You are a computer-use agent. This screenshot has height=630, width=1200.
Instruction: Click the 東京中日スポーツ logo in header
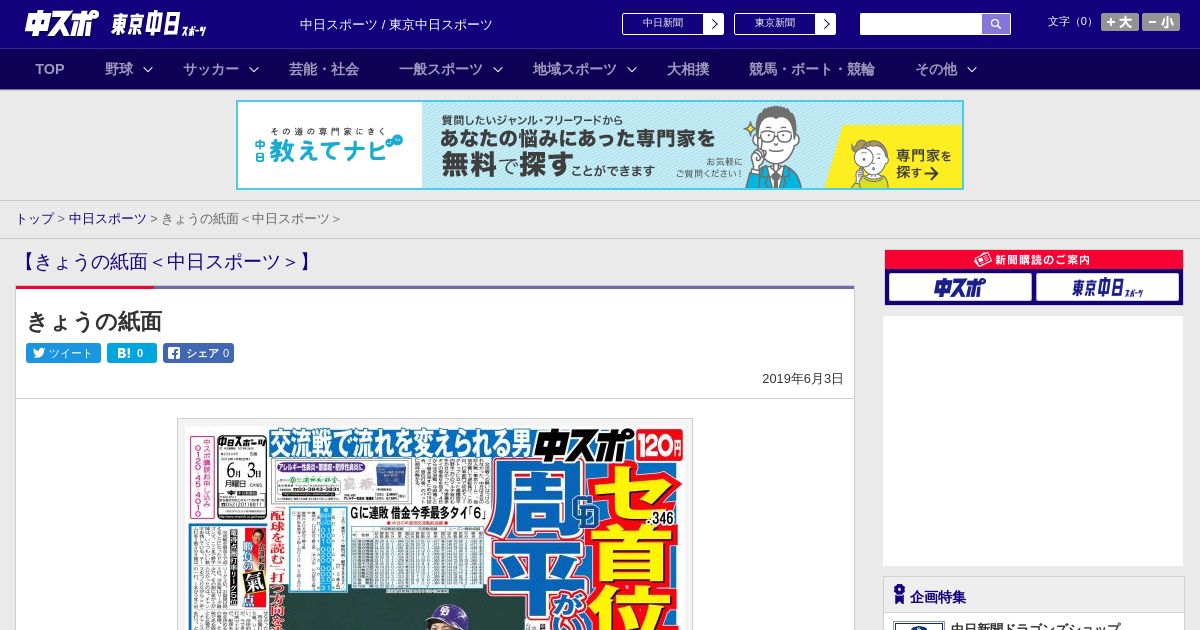(x=159, y=25)
